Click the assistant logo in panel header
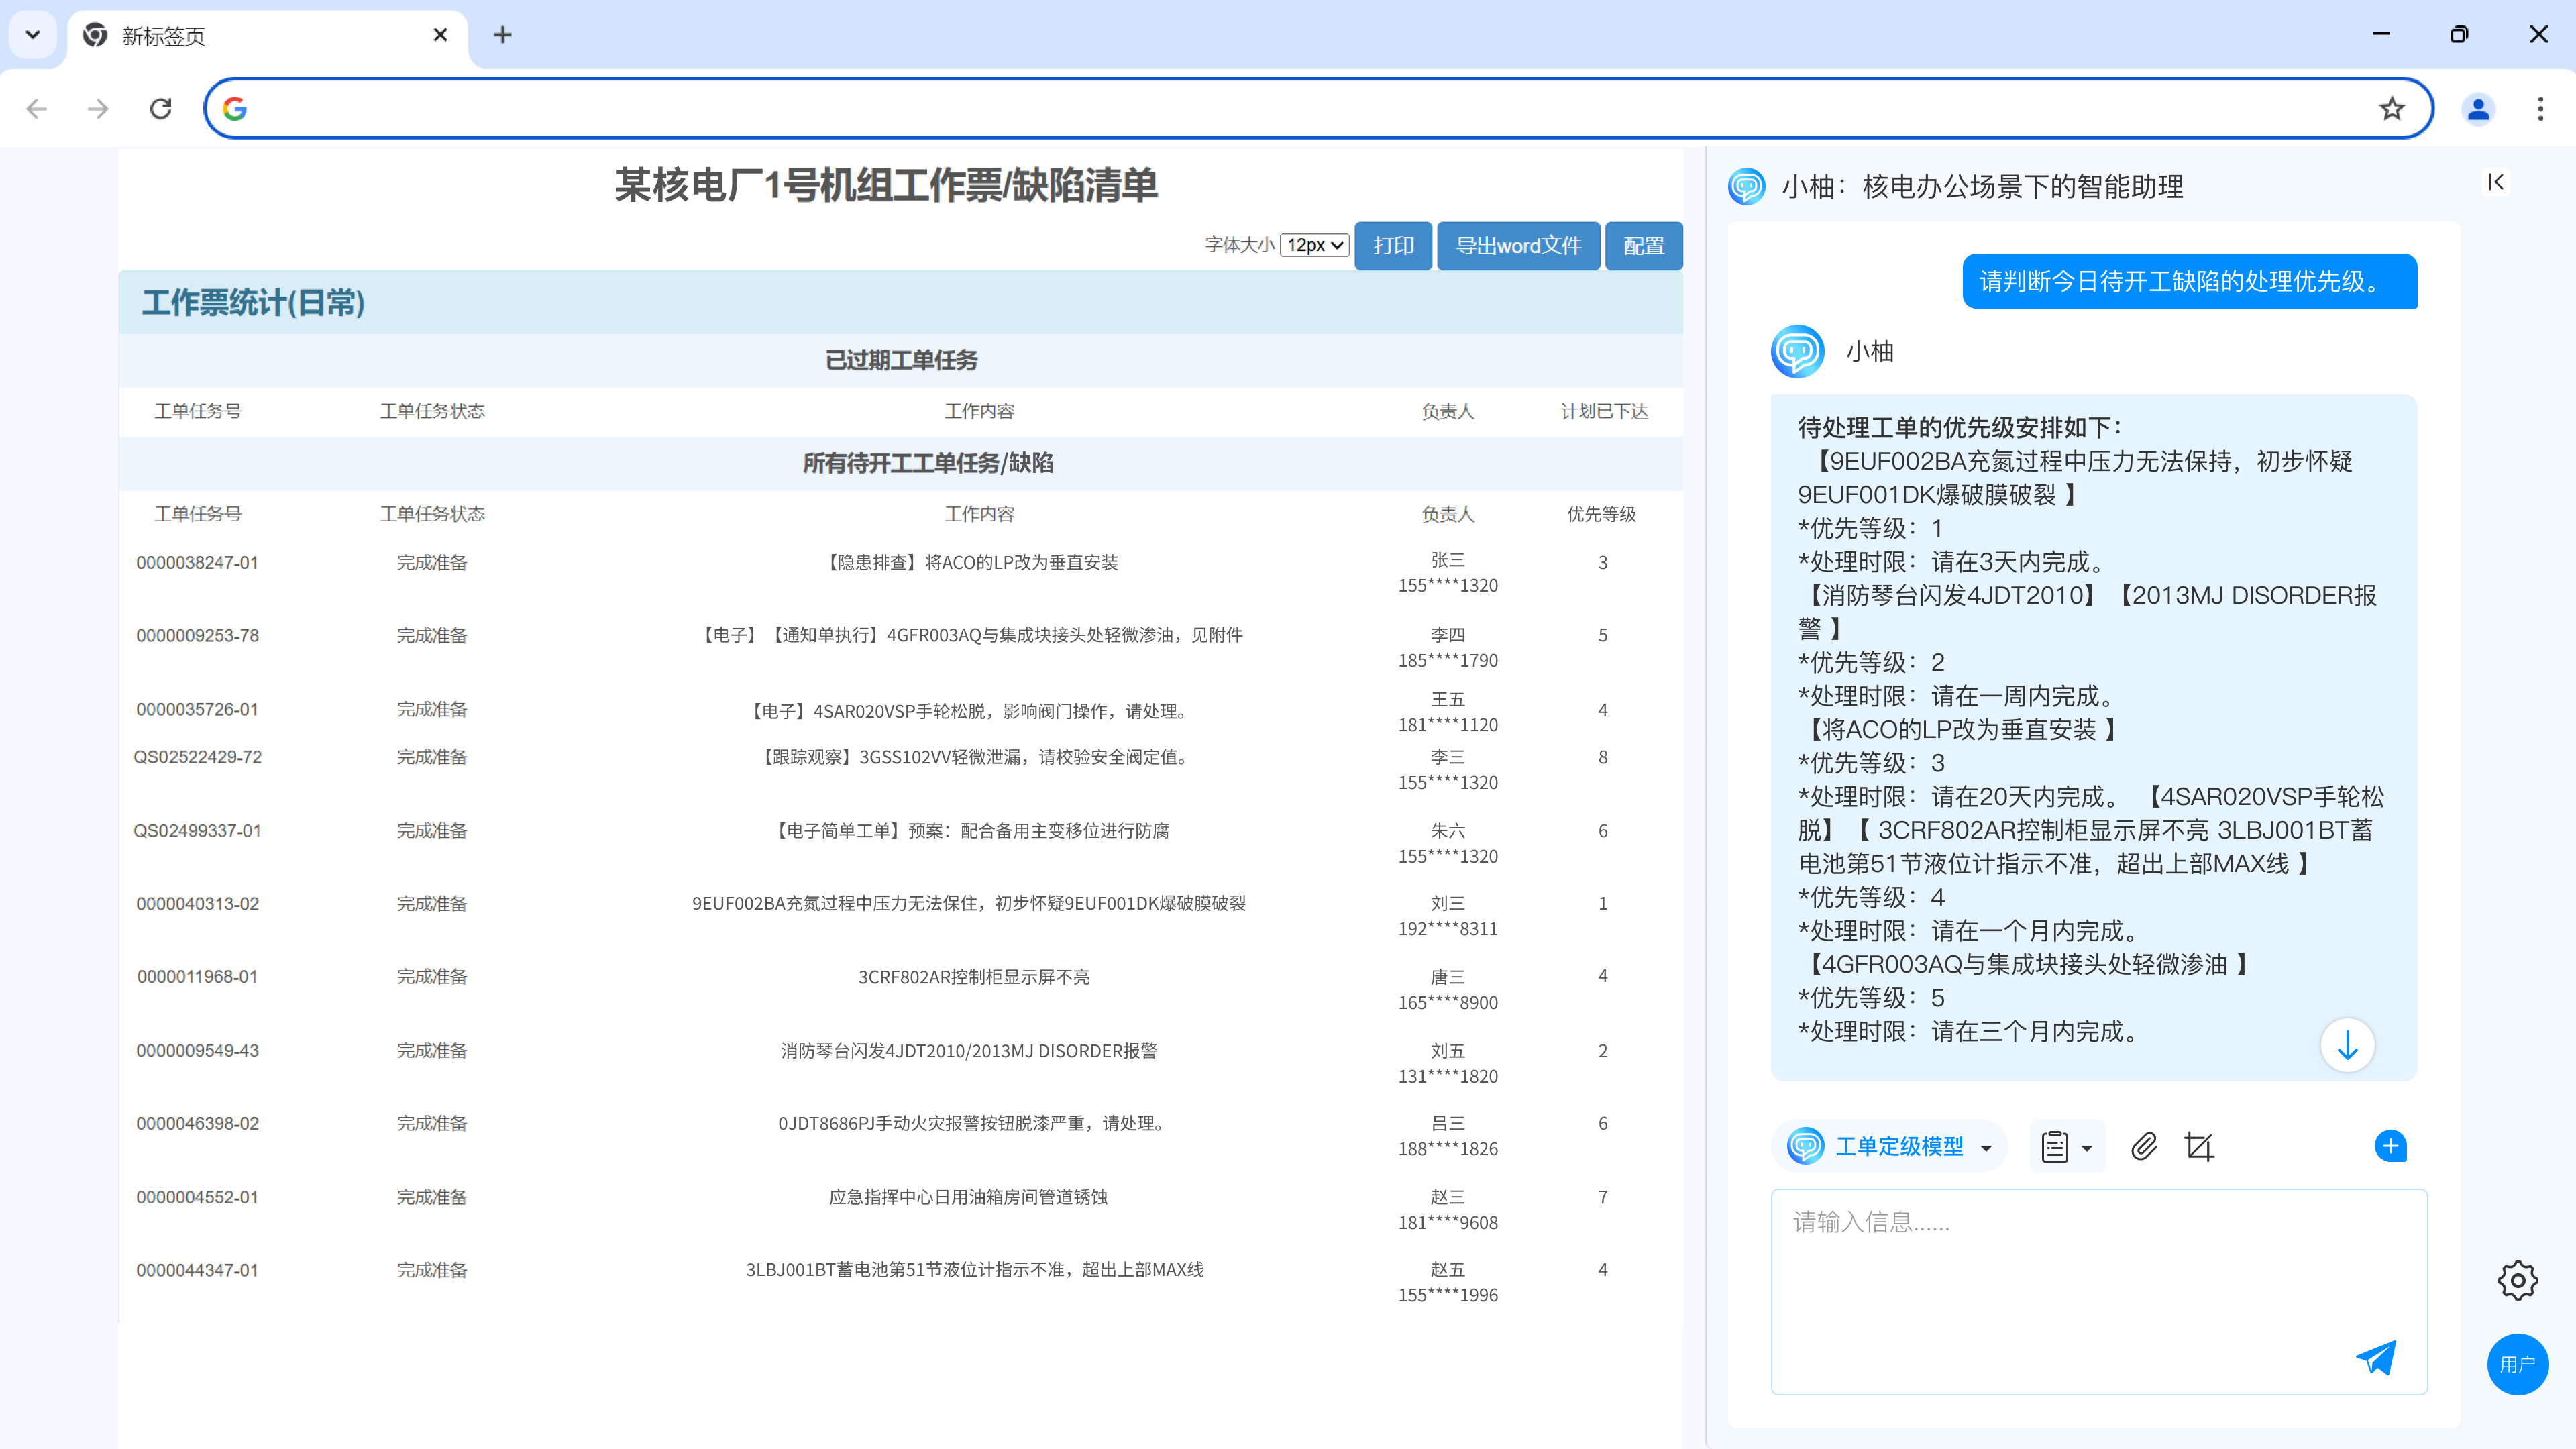The image size is (2576, 1449). pos(1747,186)
